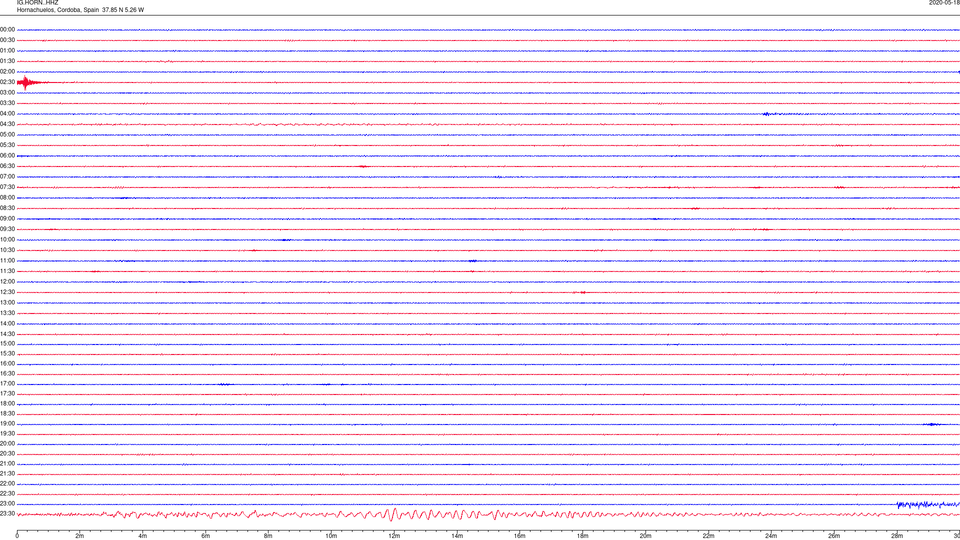This screenshot has width=960, height=540.
Task: Click the 2m tick on time axis
Action: tap(80, 536)
